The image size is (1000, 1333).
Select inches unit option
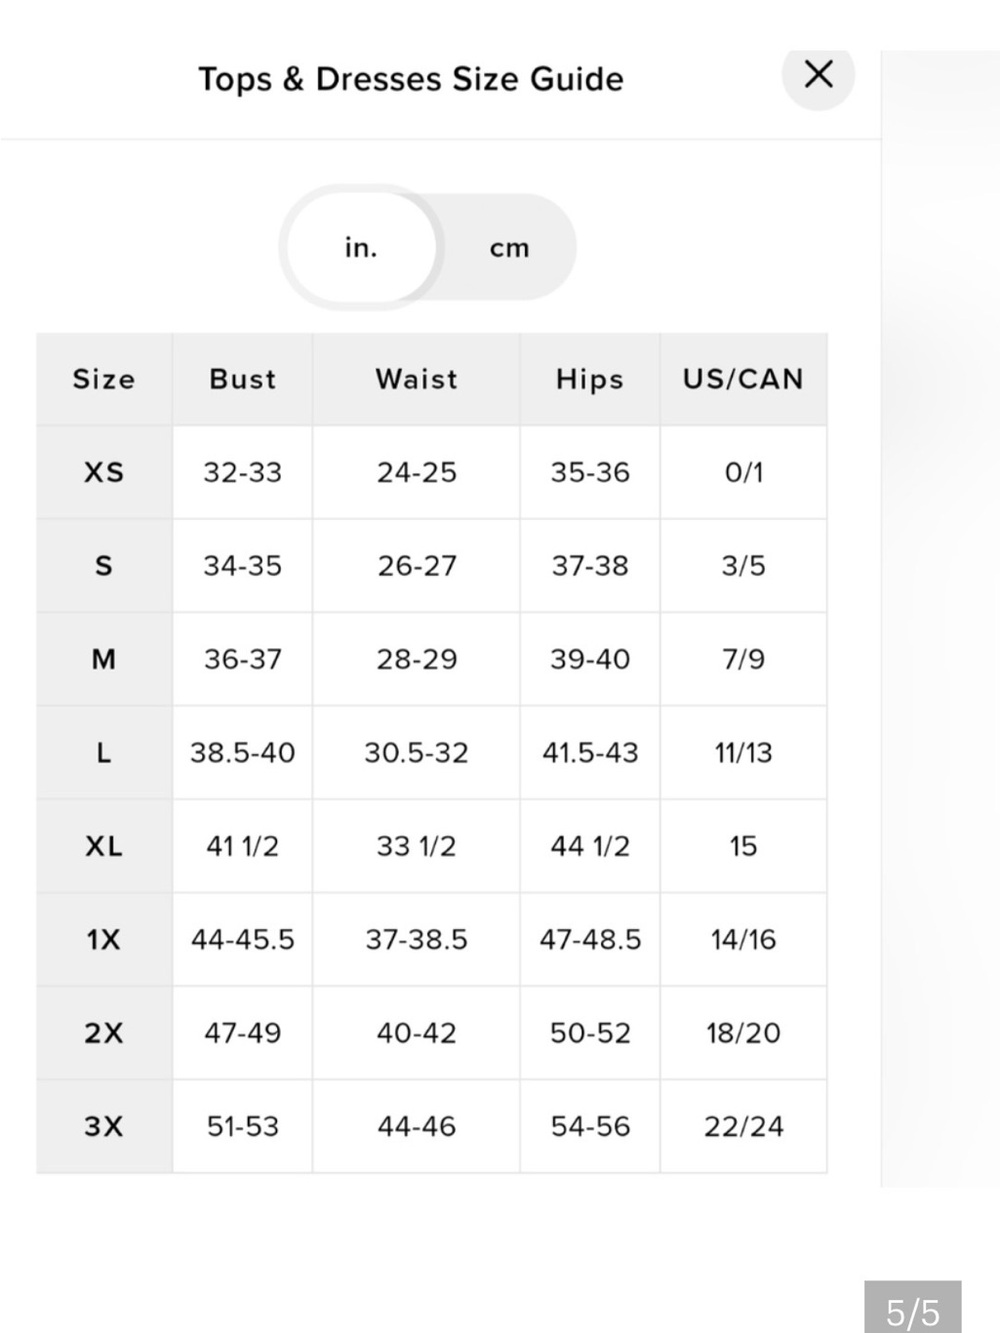coord(361,247)
